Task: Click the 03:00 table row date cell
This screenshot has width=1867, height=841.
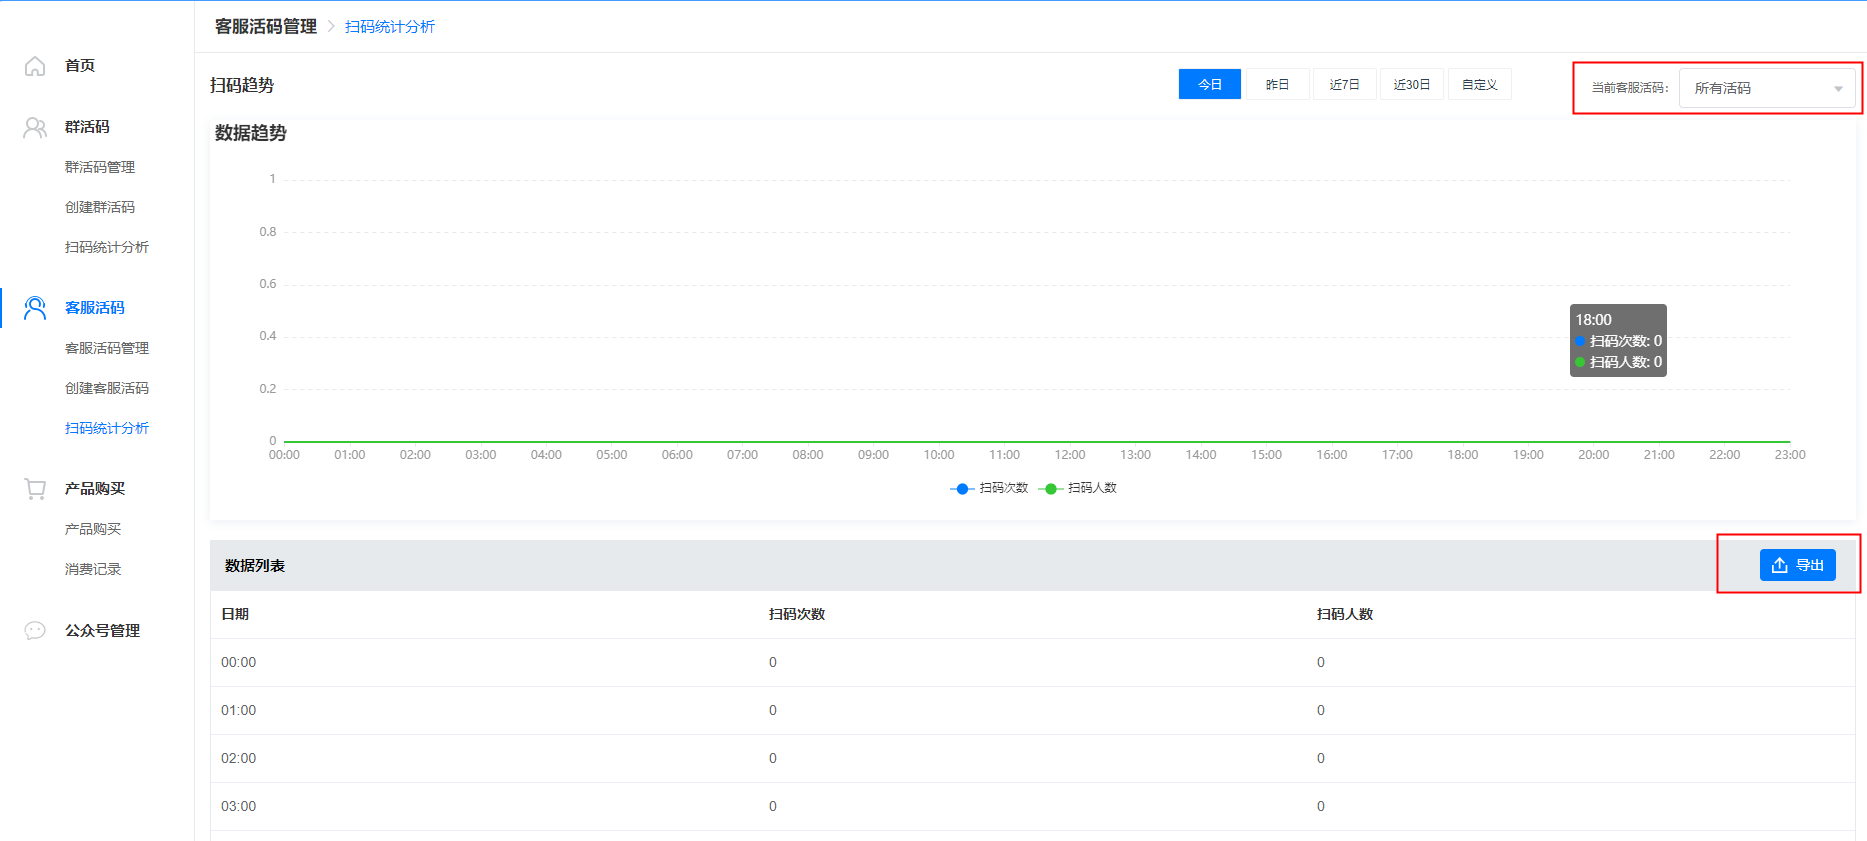Action: coord(238,806)
